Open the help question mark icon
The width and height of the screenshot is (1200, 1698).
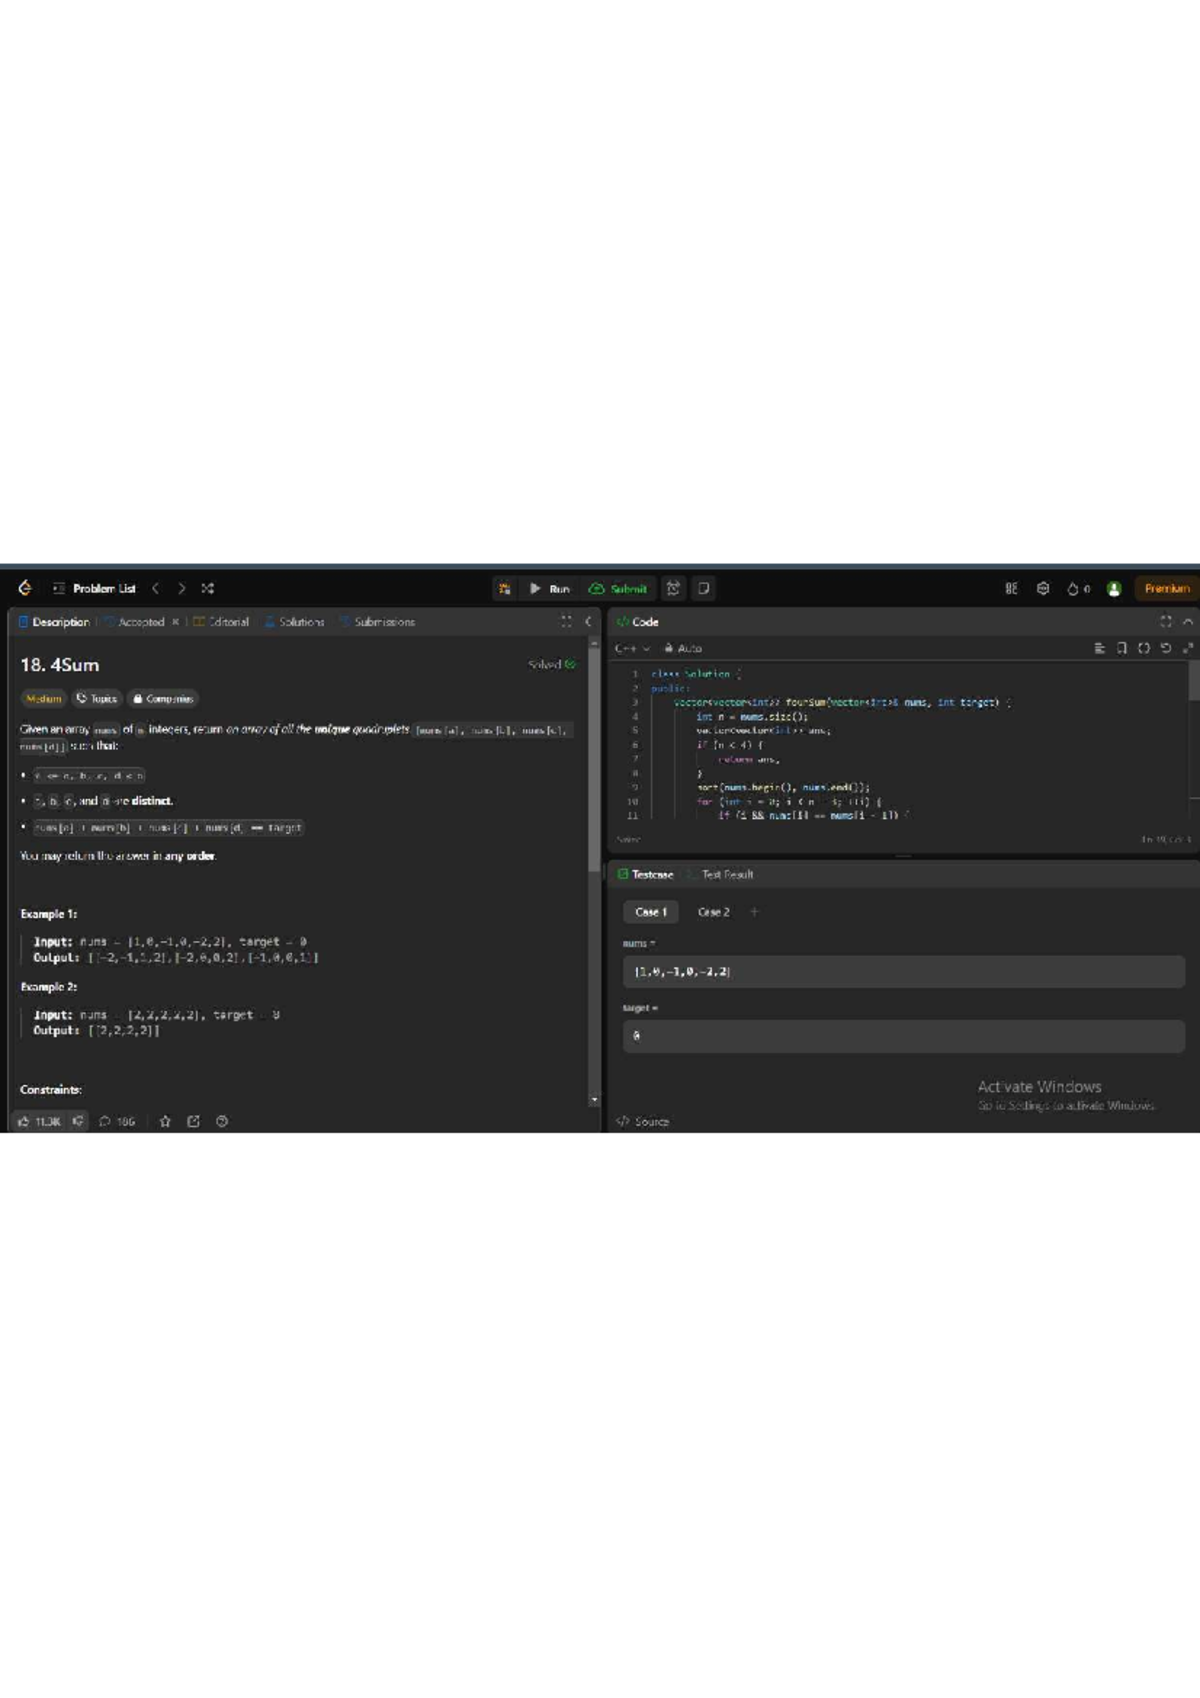pos(222,1121)
